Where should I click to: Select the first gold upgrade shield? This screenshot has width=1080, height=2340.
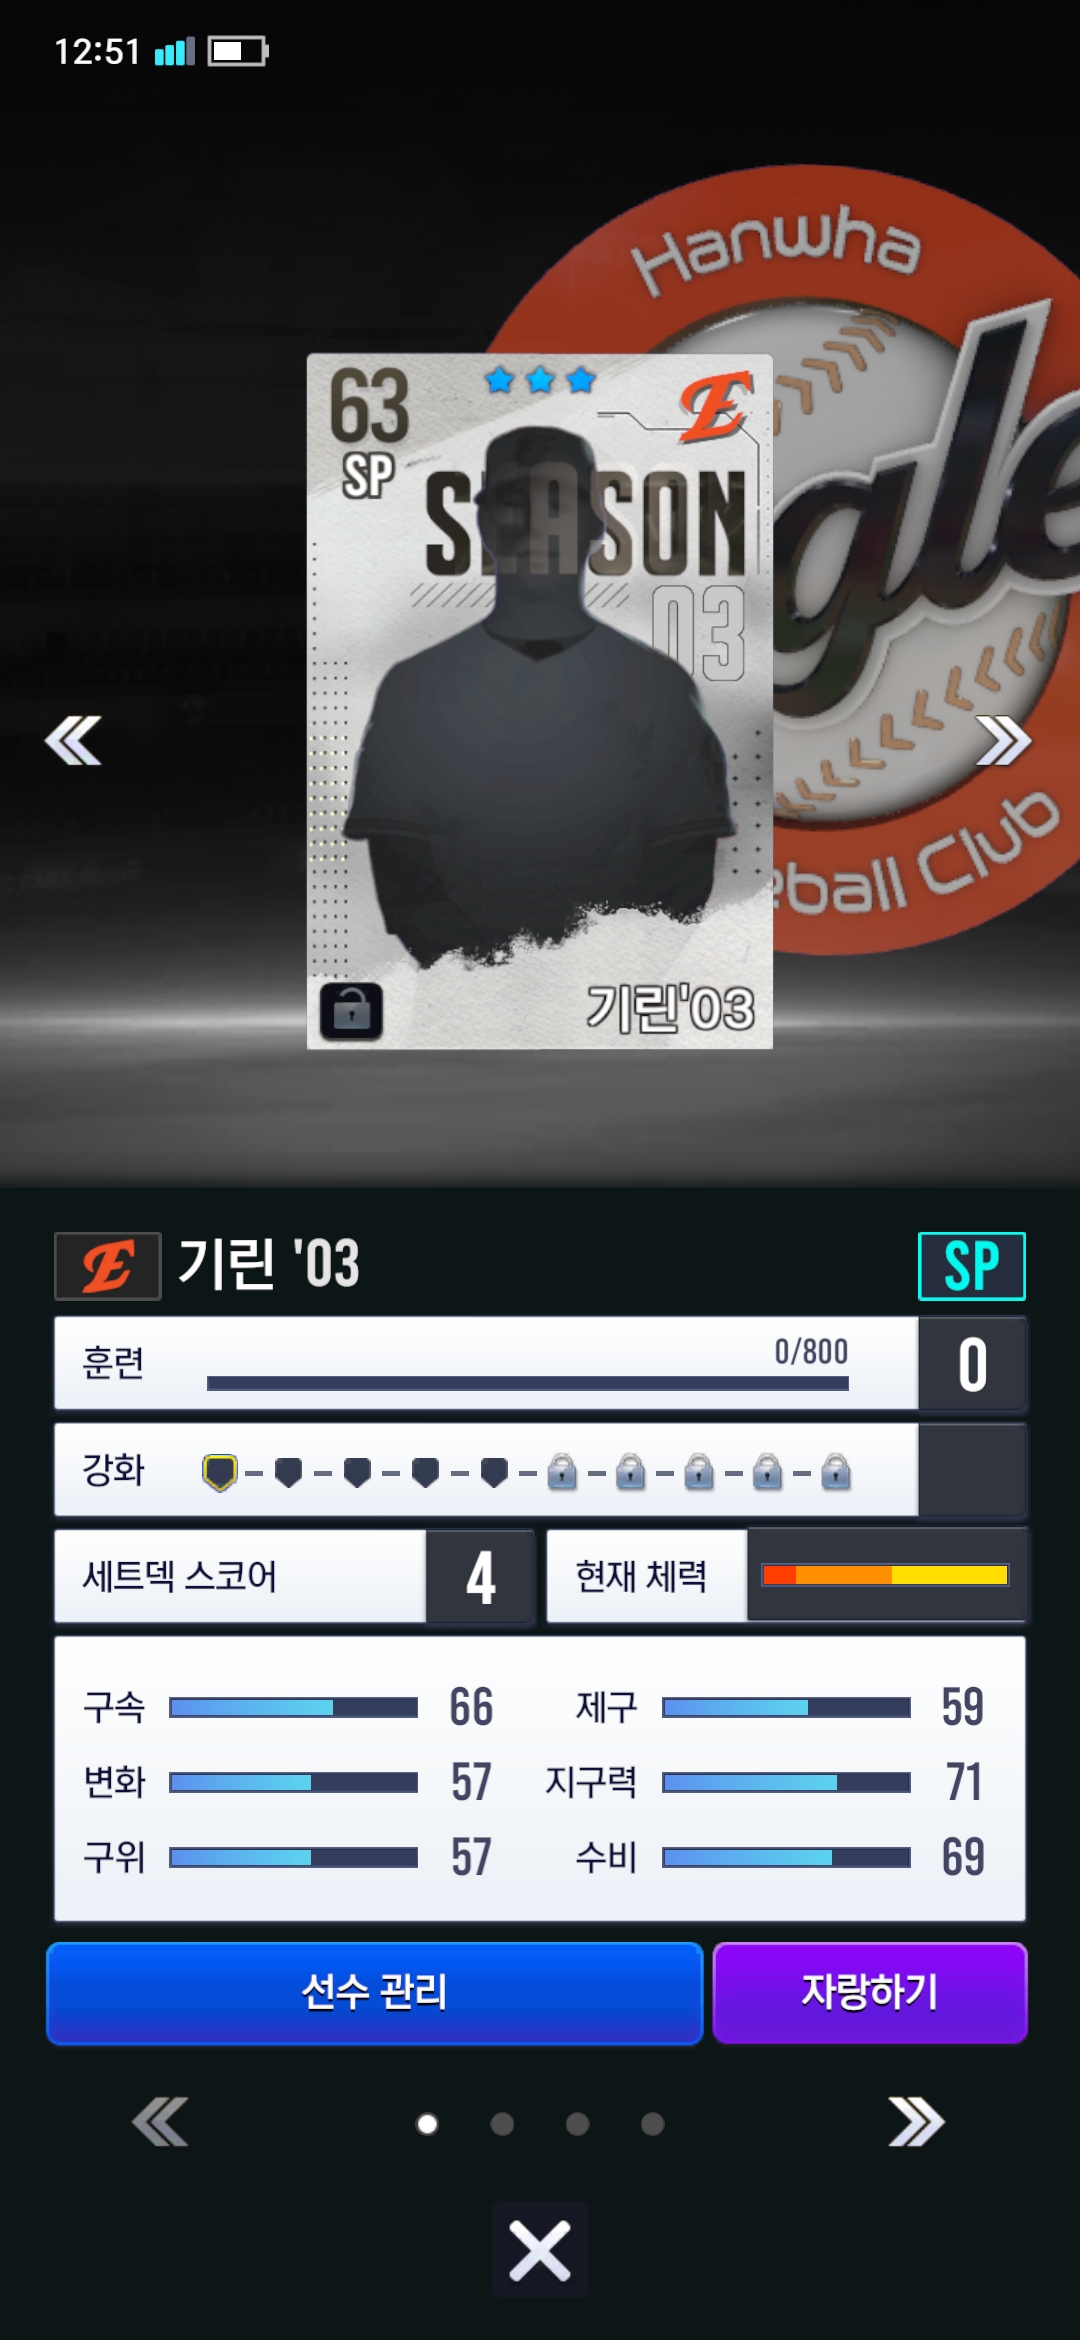click(x=220, y=1472)
